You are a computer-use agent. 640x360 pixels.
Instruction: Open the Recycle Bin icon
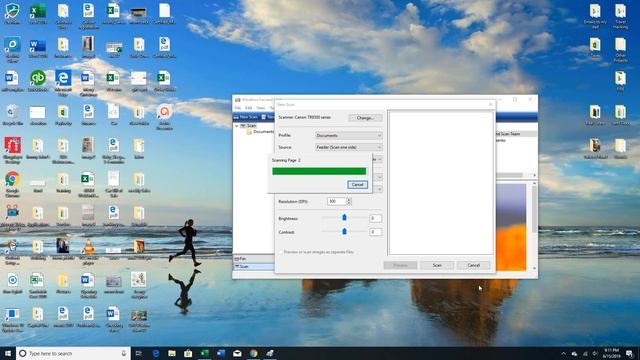12,114
